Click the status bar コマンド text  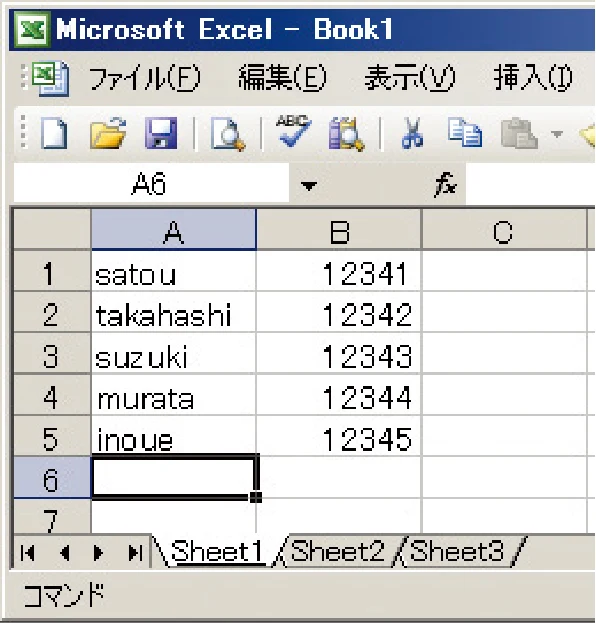pyautogui.click(x=64, y=595)
